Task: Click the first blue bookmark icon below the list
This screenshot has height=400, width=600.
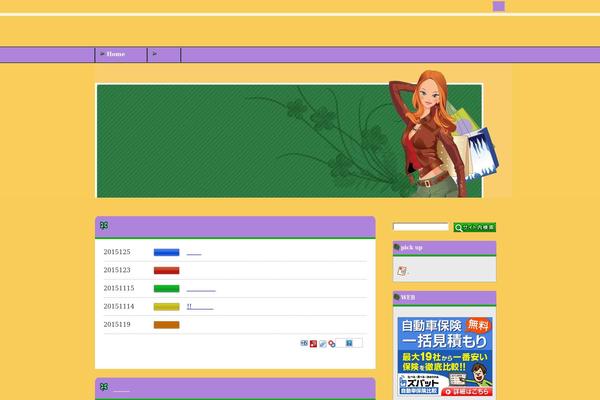Action: click(304, 343)
